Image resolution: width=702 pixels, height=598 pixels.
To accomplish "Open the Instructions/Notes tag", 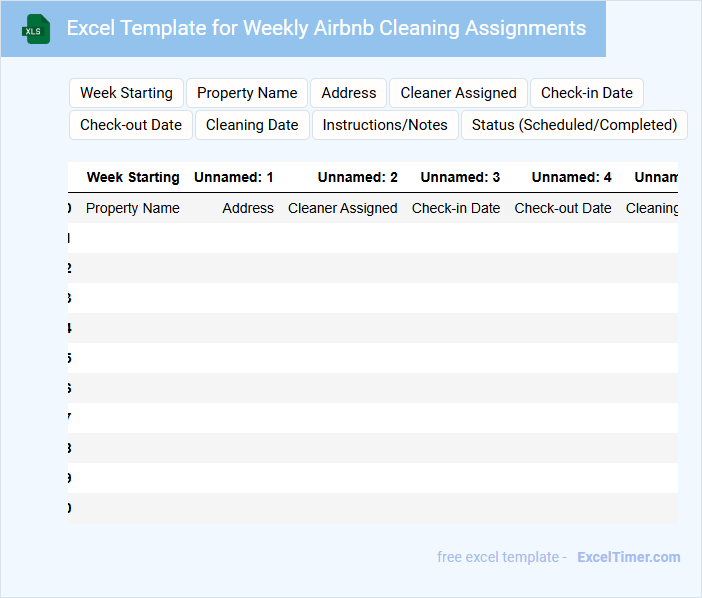I will (385, 125).
